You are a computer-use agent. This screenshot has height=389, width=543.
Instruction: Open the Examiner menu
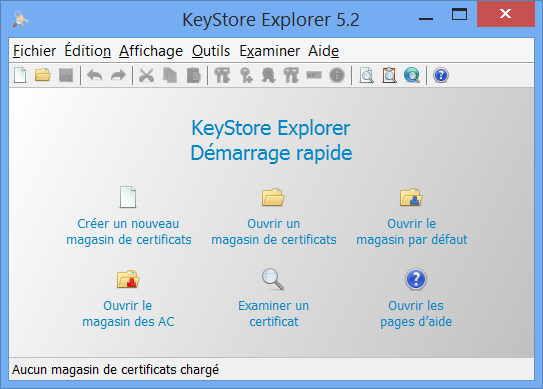click(269, 51)
